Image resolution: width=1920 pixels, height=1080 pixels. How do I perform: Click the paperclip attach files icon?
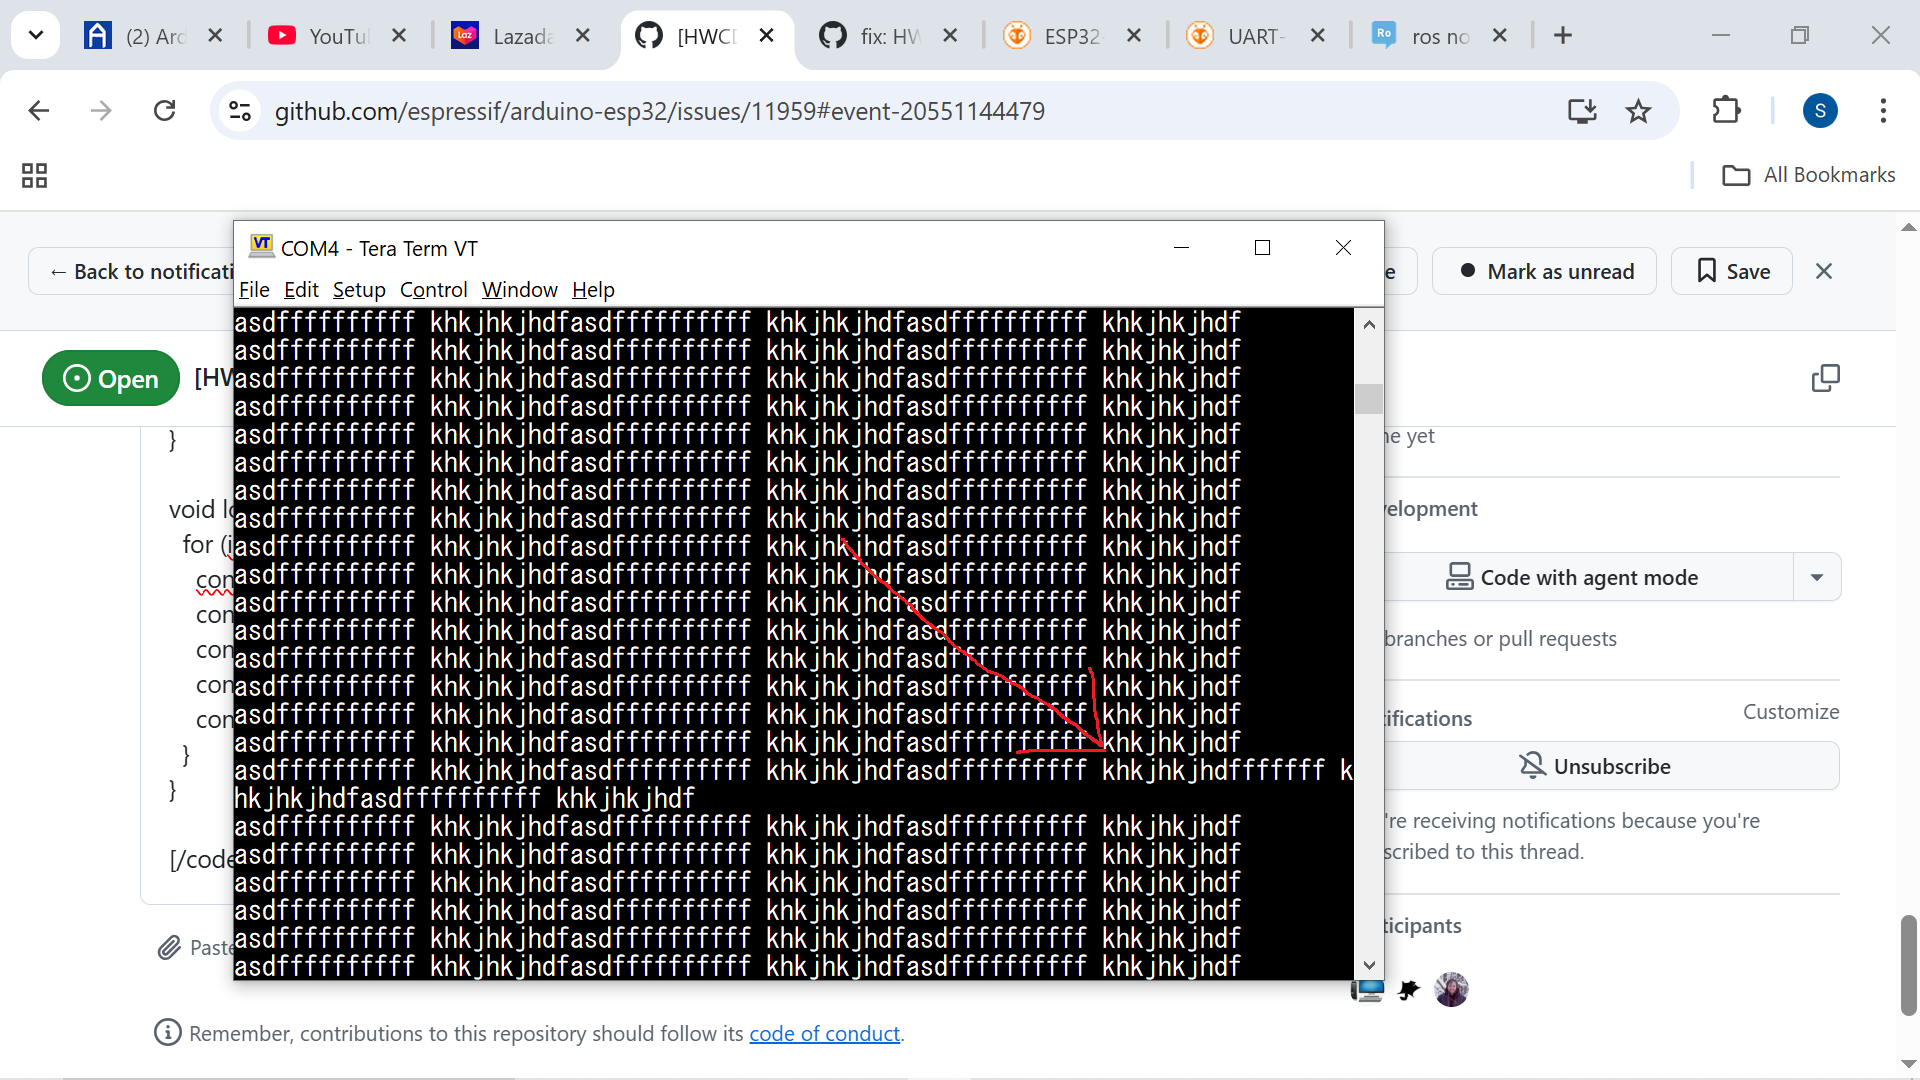point(169,947)
